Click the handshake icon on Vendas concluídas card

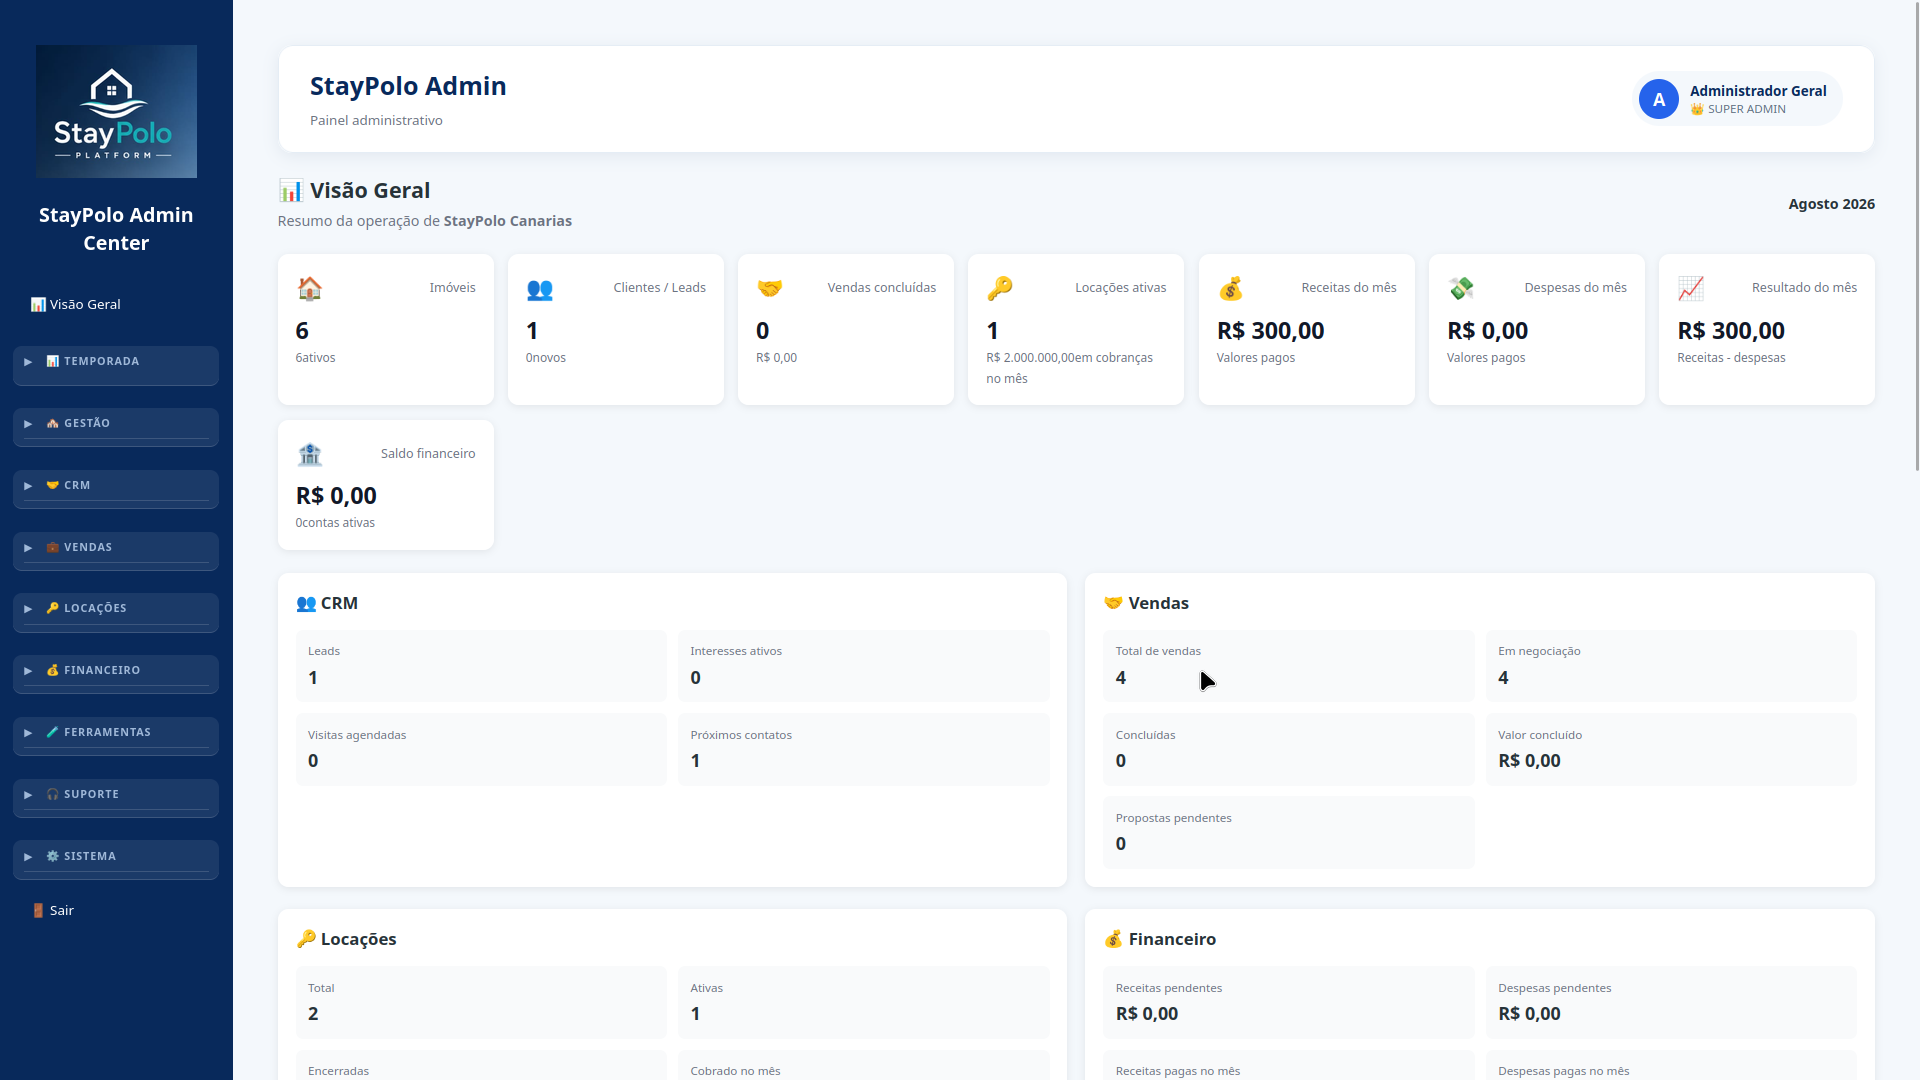coord(770,289)
